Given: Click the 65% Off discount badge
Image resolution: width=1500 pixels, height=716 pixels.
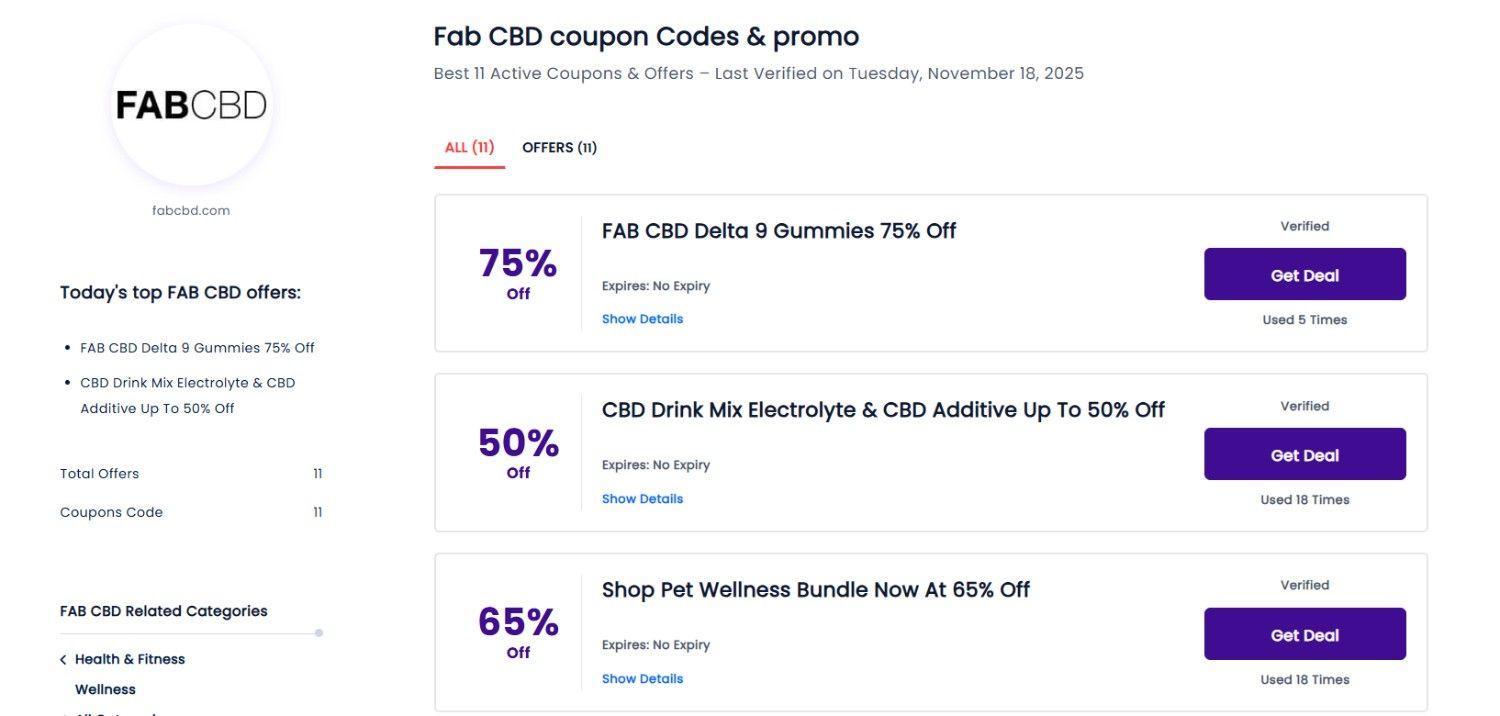Looking at the screenshot, I should tap(518, 630).
